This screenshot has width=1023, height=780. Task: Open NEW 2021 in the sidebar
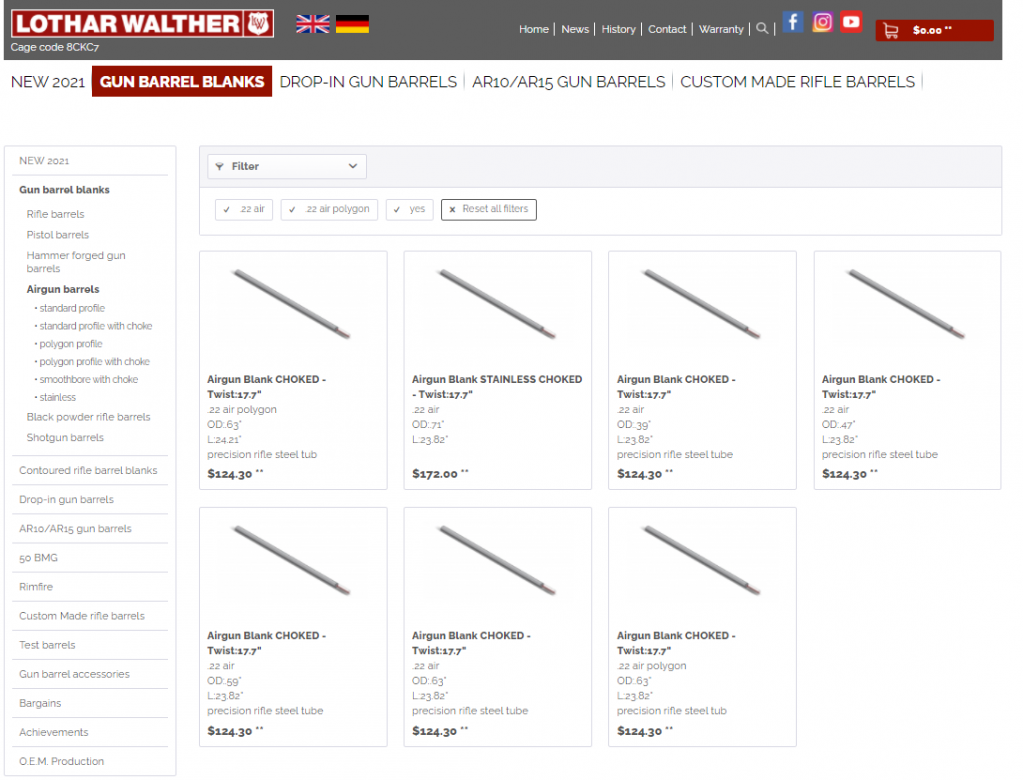(x=44, y=161)
